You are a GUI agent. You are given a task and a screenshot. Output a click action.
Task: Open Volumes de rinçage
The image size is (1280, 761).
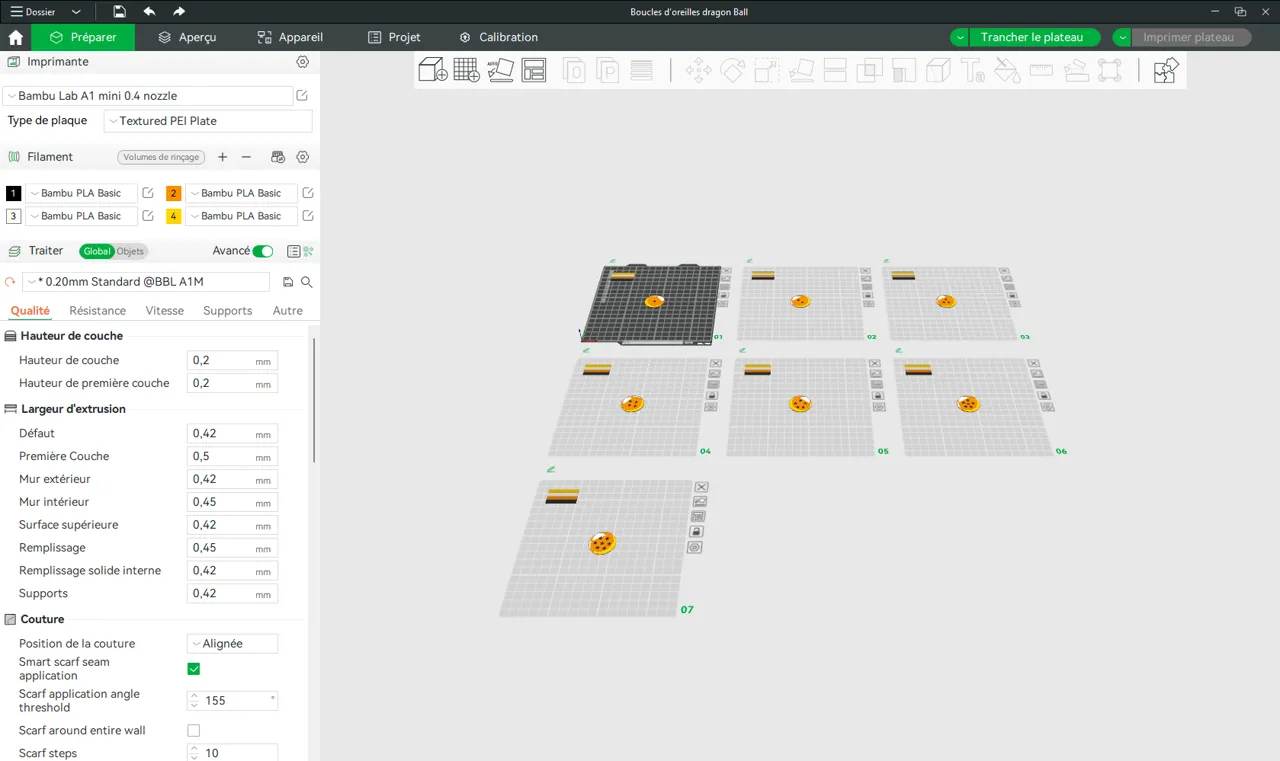[x=161, y=157]
